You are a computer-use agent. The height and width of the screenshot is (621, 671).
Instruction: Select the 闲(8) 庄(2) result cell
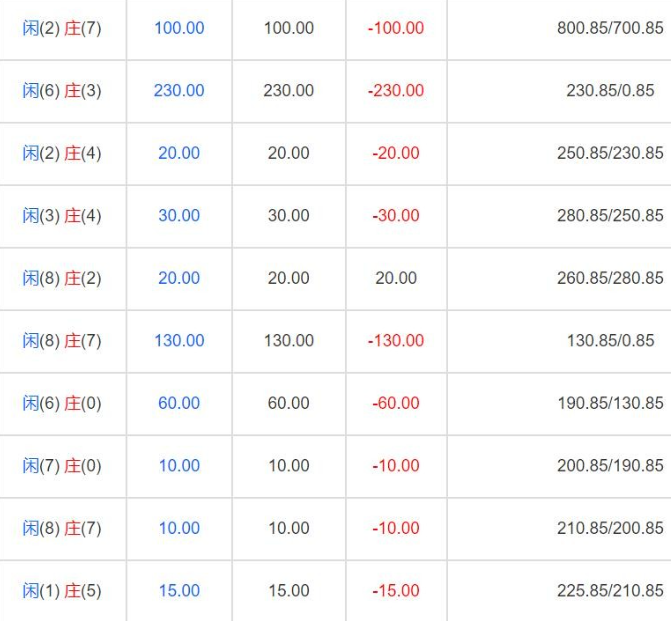(62, 278)
